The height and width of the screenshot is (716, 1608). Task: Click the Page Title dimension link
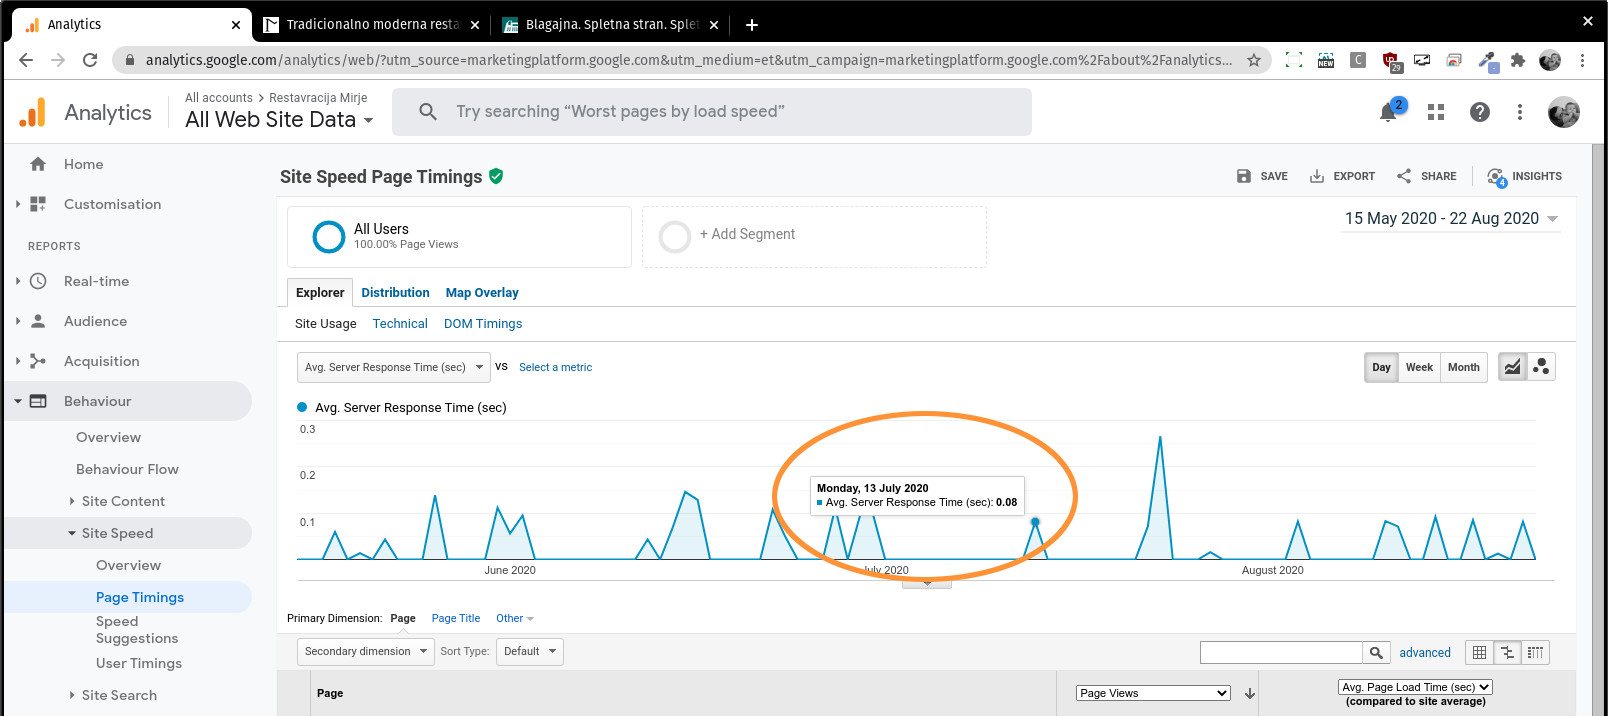[x=456, y=618]
